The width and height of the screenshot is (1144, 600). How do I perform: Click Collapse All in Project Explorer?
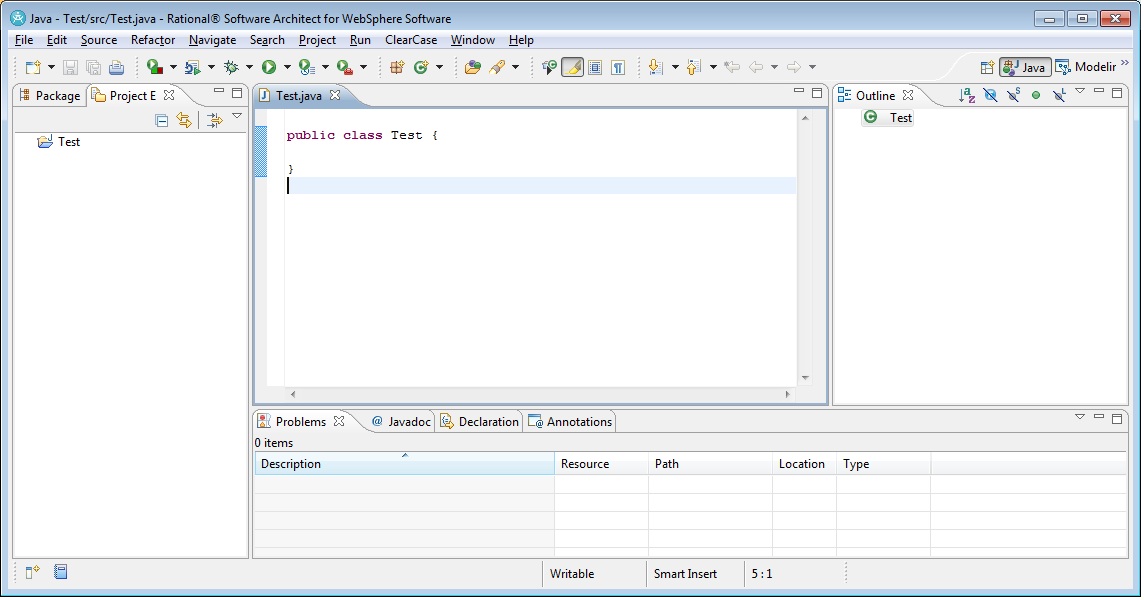162,120
